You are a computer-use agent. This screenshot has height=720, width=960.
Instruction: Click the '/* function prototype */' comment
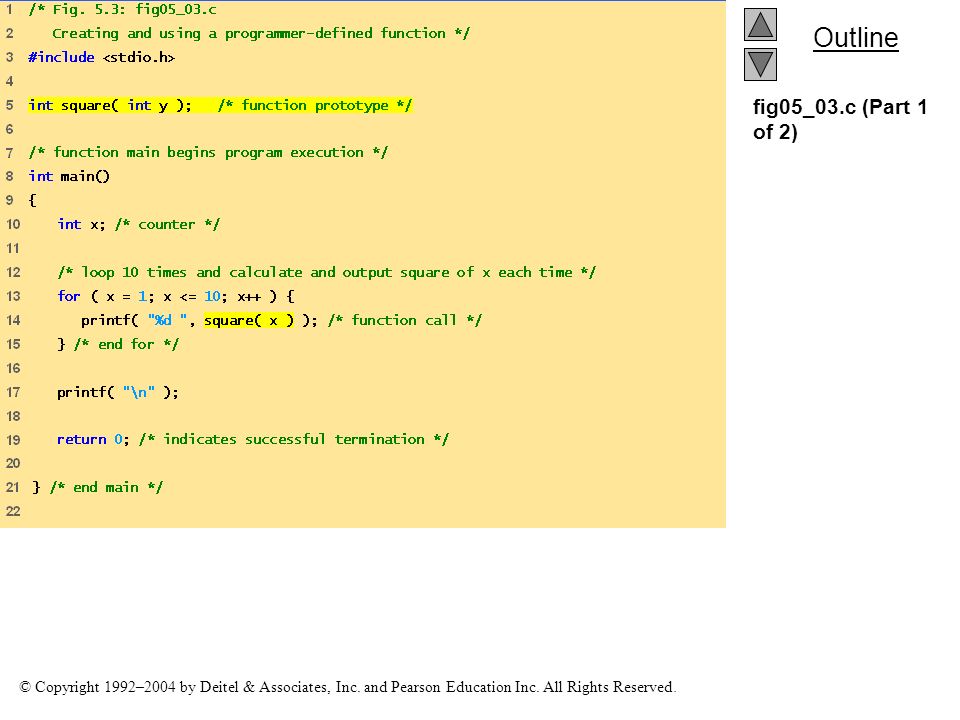tap(315, 105)
